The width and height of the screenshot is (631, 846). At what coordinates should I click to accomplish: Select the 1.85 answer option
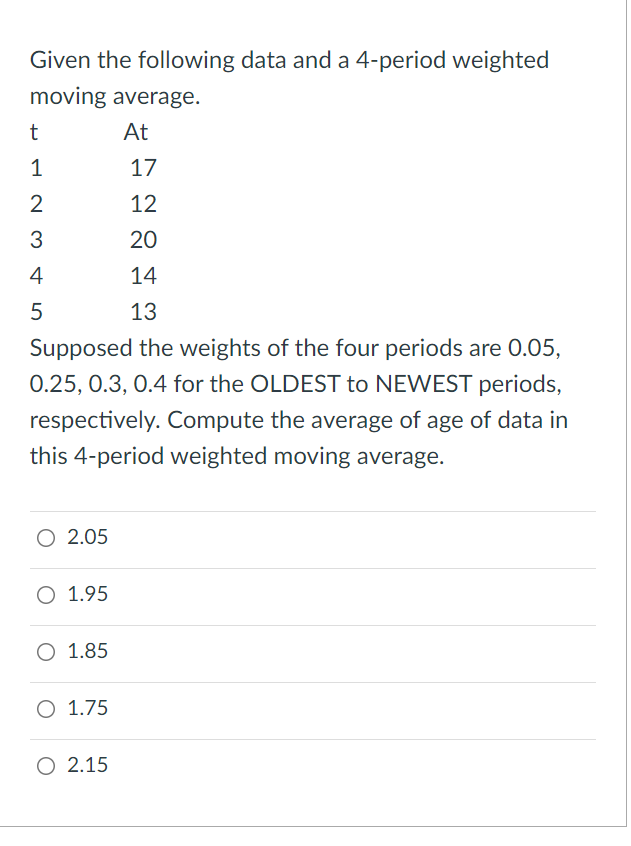coord(44,652)
